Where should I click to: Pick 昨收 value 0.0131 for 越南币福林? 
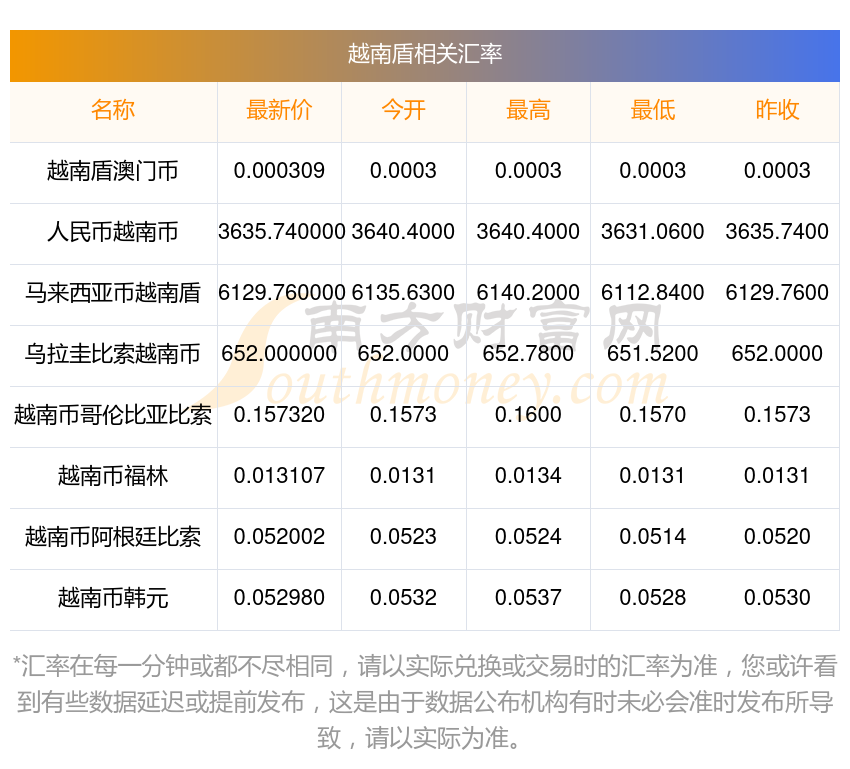coord(777,475)
